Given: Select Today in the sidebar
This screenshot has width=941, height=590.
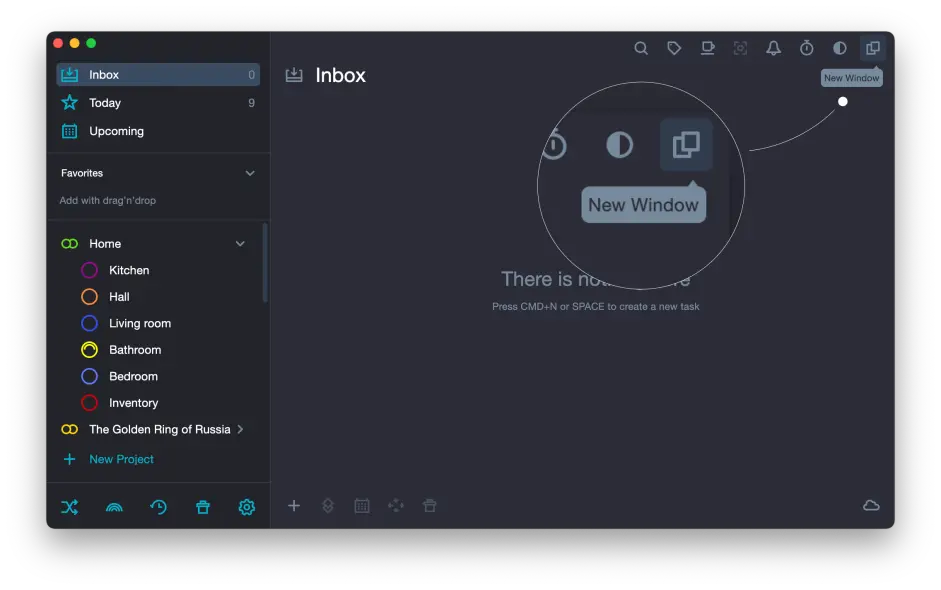Looking at the screenshot, I should click(x=105, y=103).
